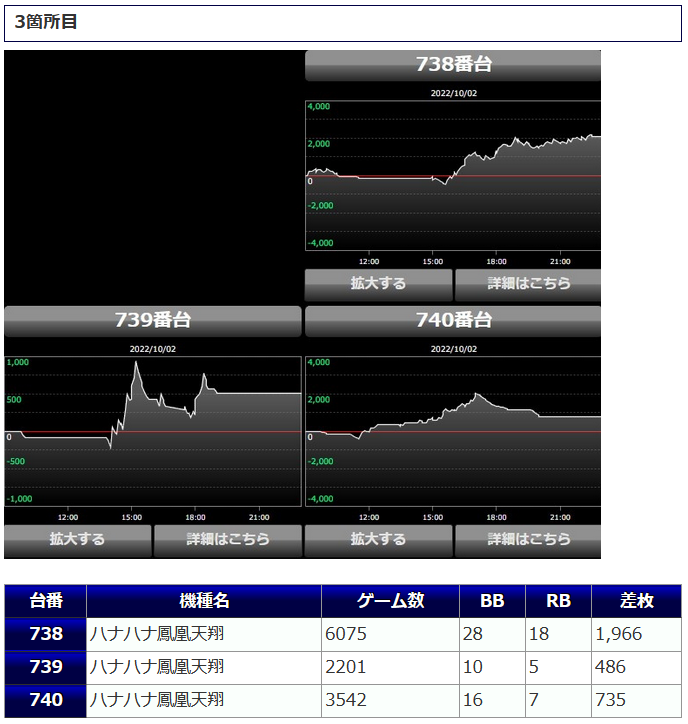Click ハナハナ鳳凰天翔 in the 738 row
This screenshot has height=724, width=688.
(x=157, y=634)
